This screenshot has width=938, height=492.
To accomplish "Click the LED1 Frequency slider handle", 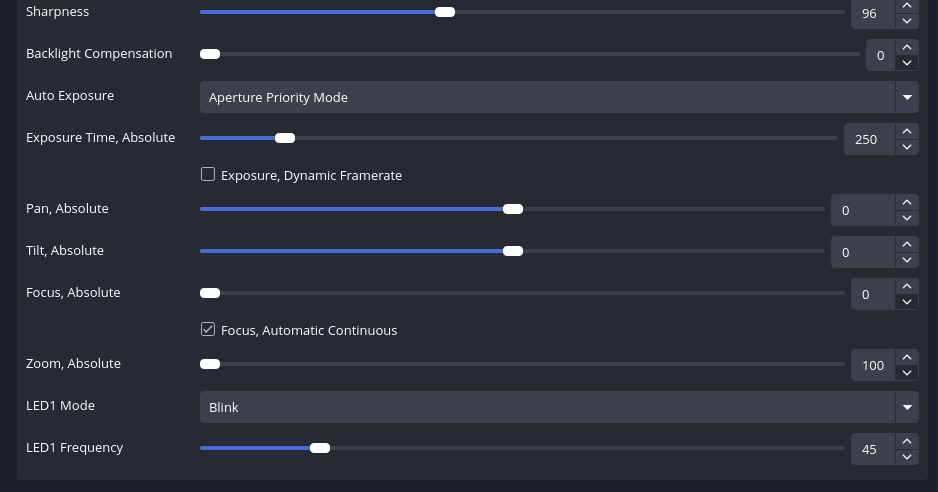I will tap(320, 448).
